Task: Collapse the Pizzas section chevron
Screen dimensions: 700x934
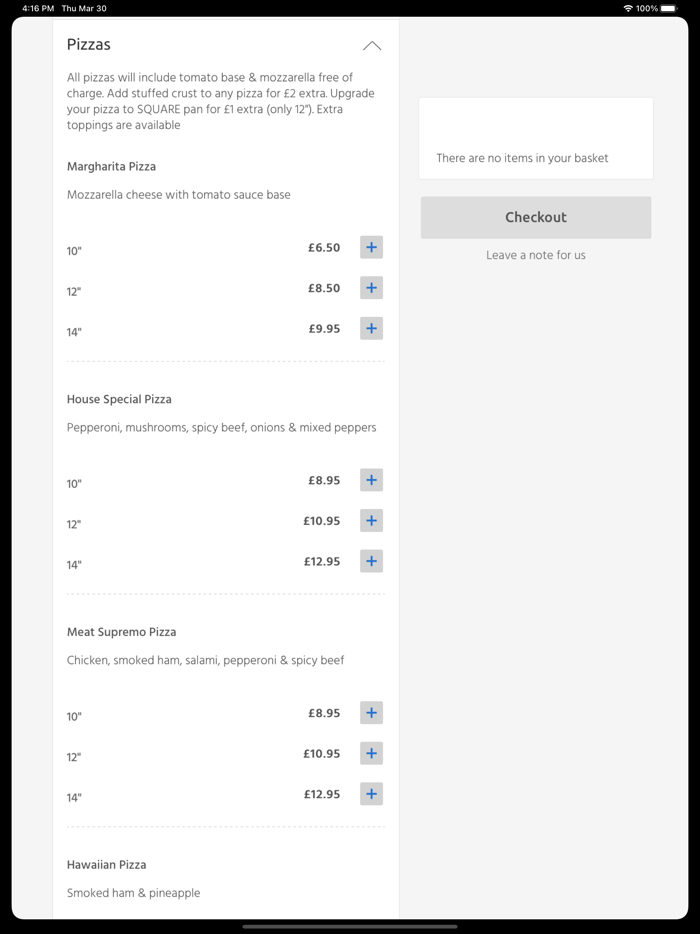Action: [372, 46]
